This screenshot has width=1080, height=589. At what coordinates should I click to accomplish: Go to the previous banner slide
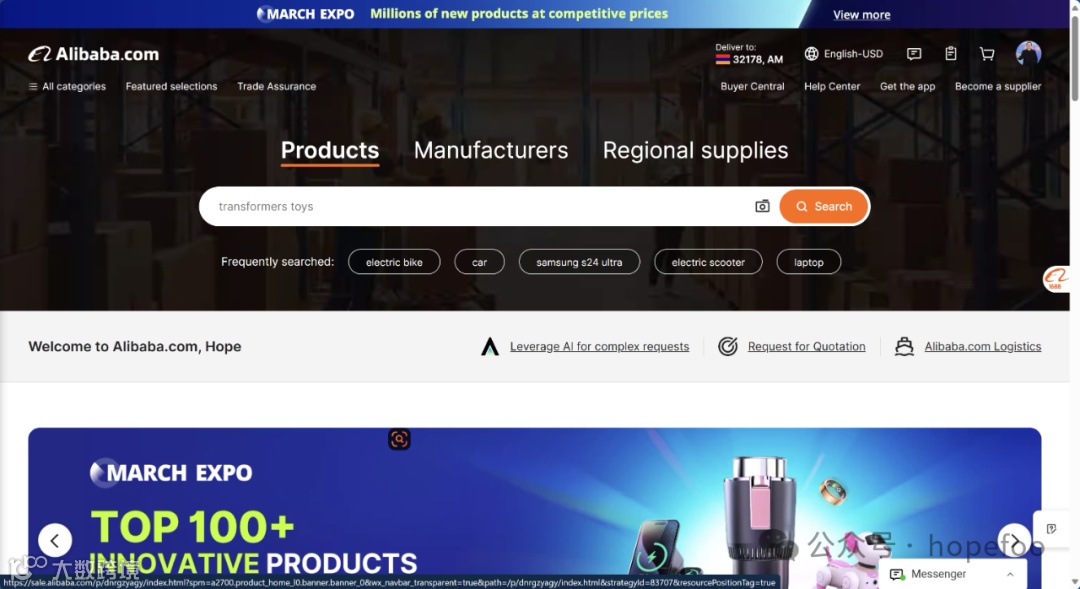coord(55,540)
